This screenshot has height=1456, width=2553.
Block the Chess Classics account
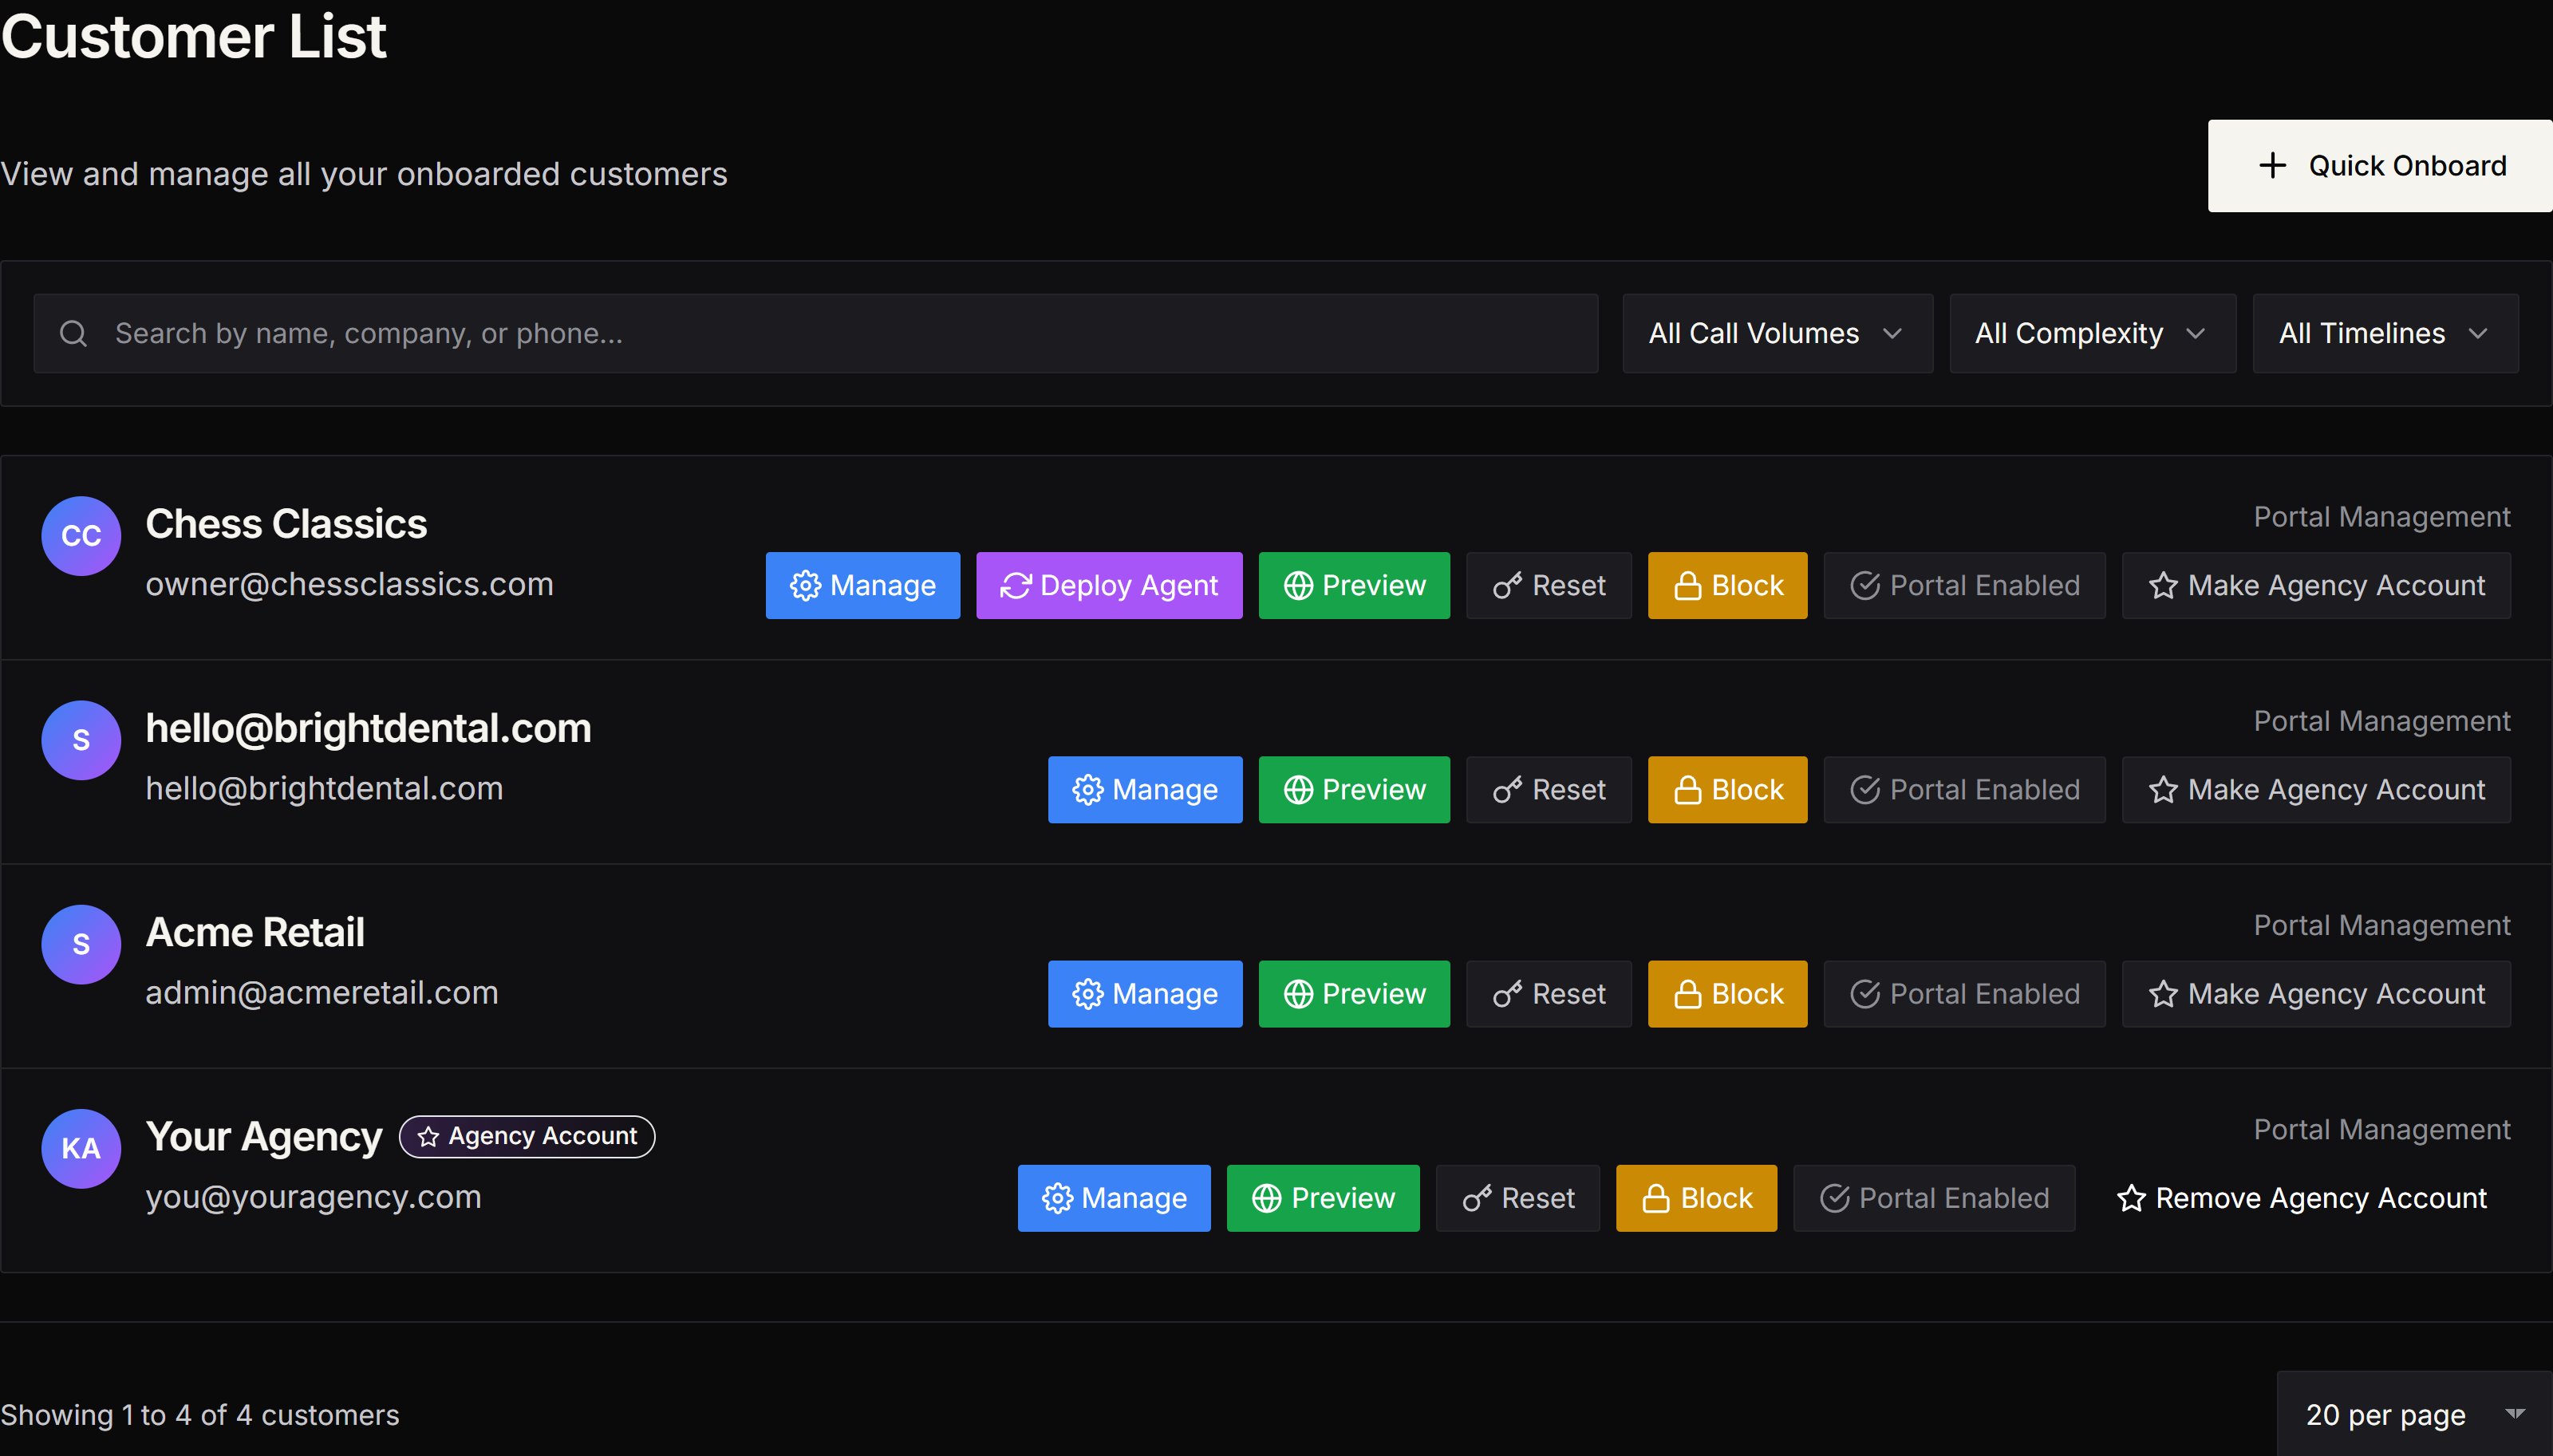(1727, 585)
